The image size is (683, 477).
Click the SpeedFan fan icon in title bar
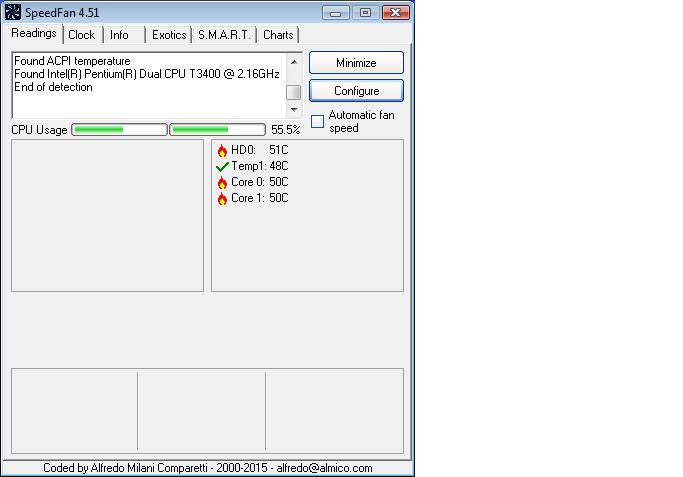(13, 12)
